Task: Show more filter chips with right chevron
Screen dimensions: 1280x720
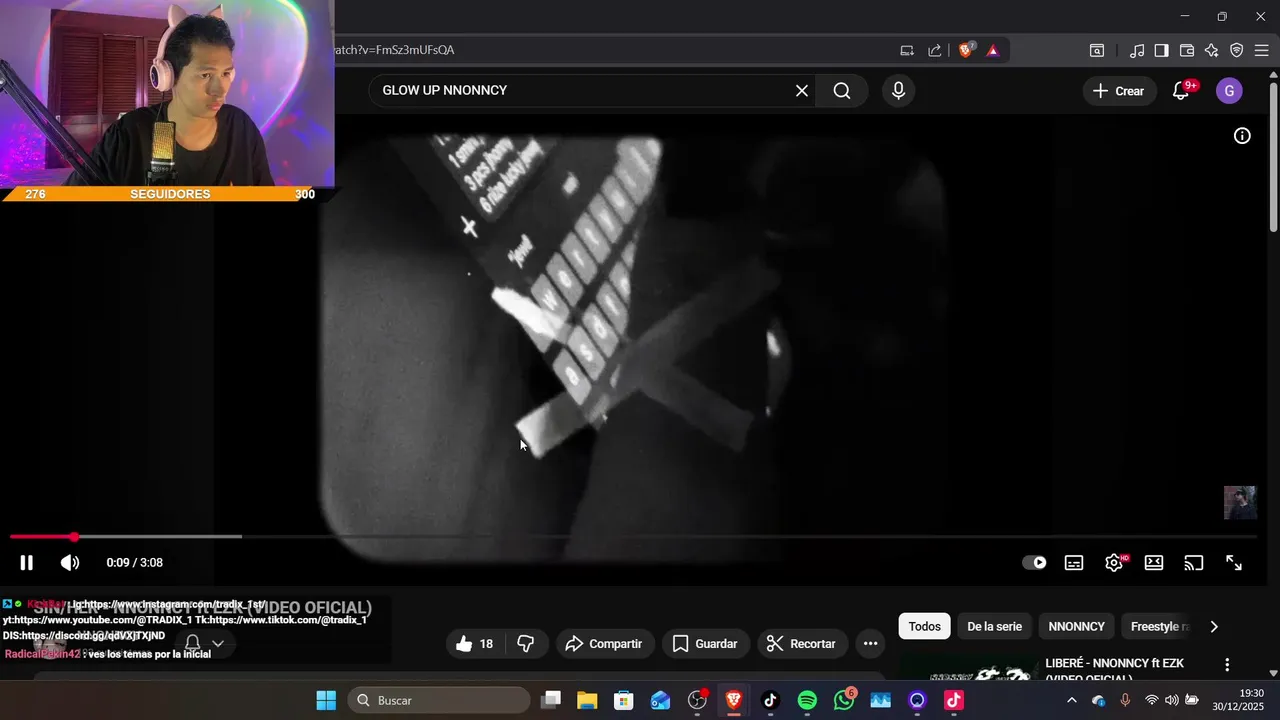Action: pyautogui.click(x=1214, y=627)
